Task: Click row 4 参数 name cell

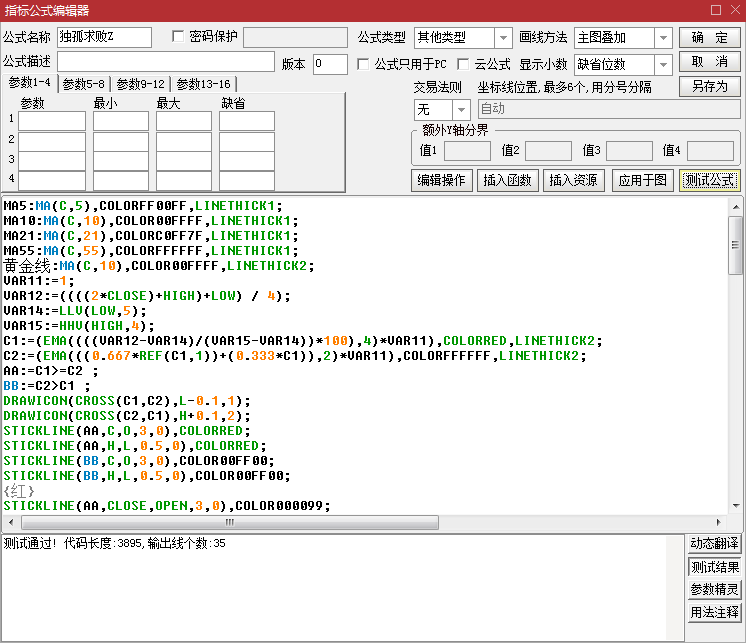Action: point(52,181)
